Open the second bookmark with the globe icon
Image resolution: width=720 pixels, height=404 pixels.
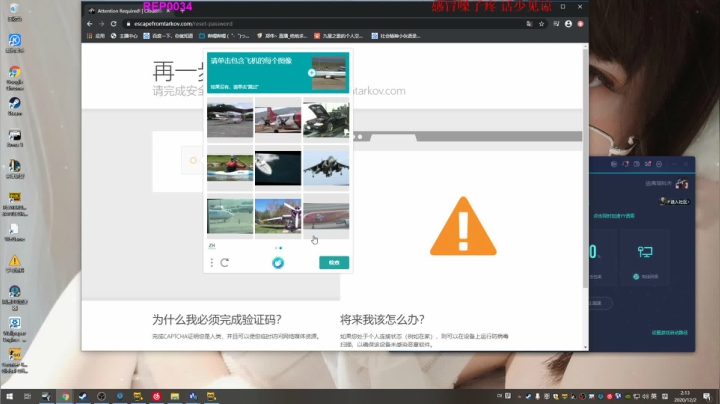124,36
